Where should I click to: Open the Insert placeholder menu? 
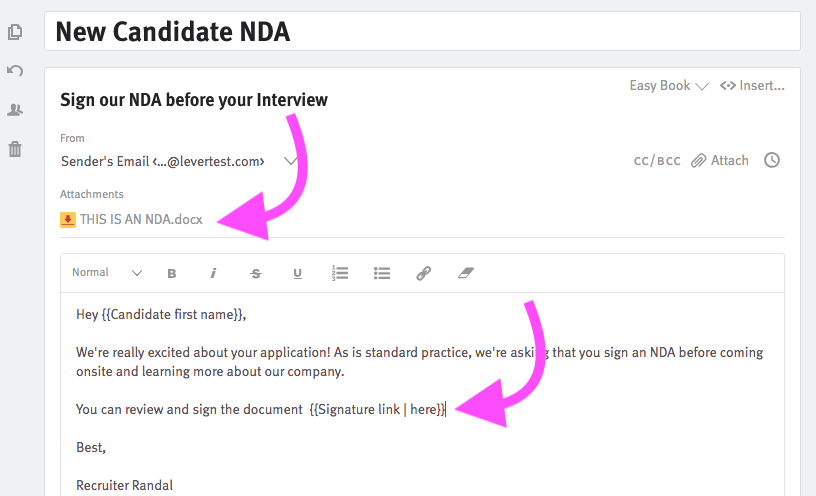click(x=752, y=85)
